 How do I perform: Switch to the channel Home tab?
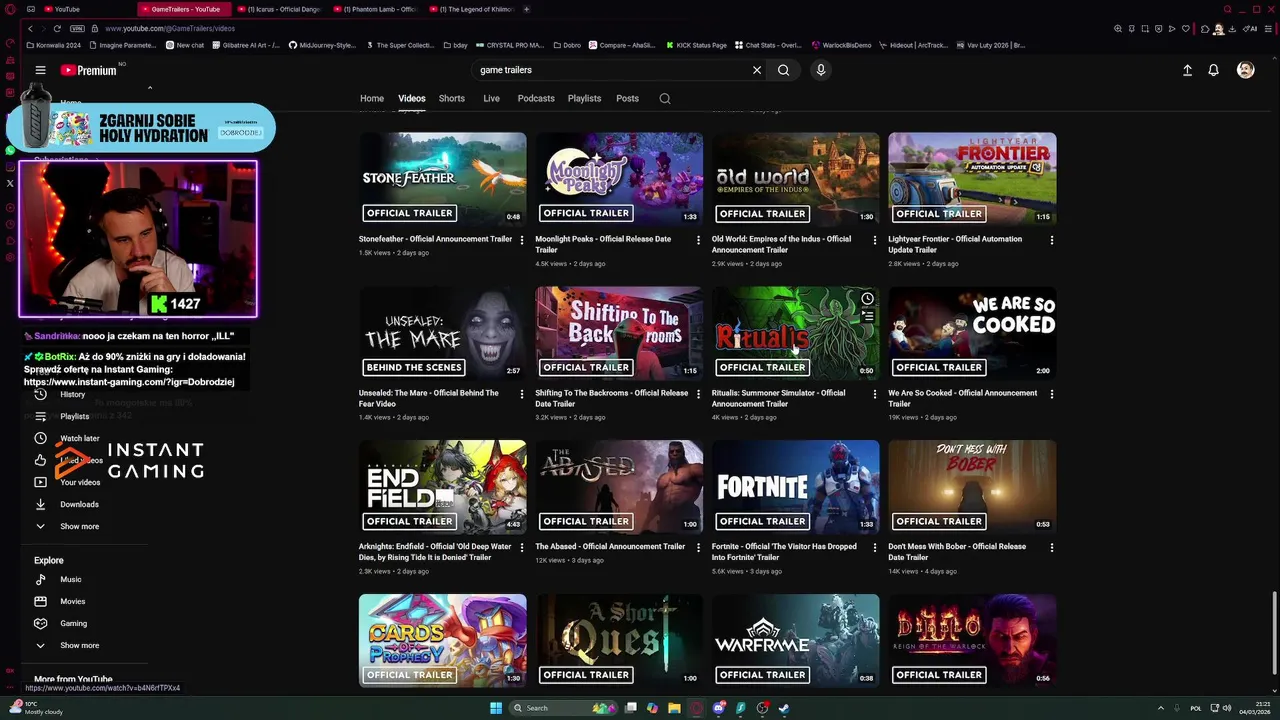[372, 98]
